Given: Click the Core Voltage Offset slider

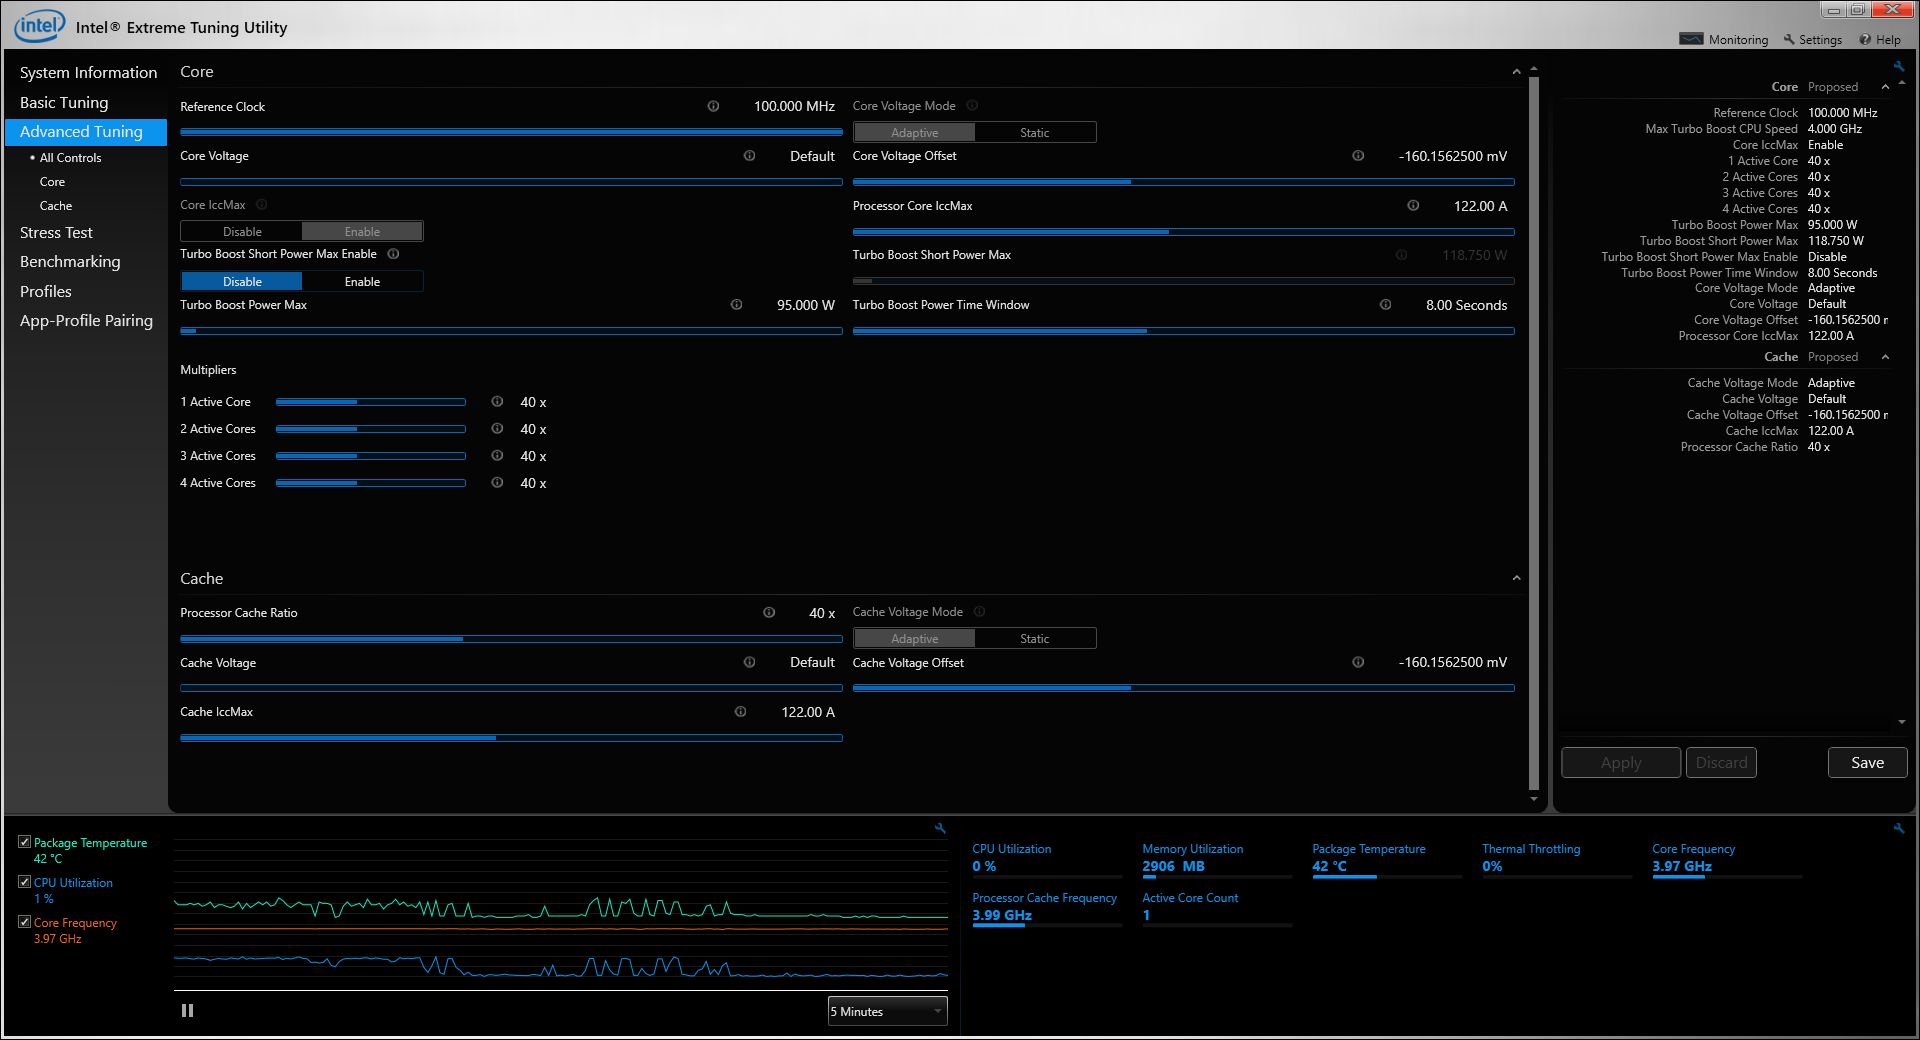Looking at the screenshot, I should coord(1183,182).
